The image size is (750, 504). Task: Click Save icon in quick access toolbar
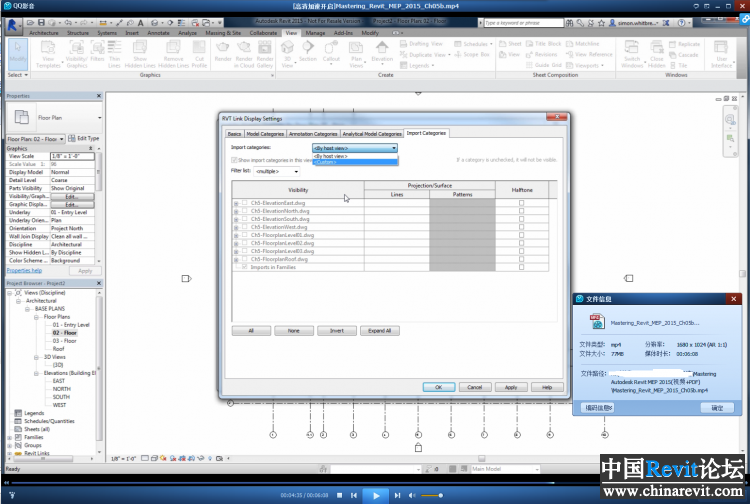(41, 22)
